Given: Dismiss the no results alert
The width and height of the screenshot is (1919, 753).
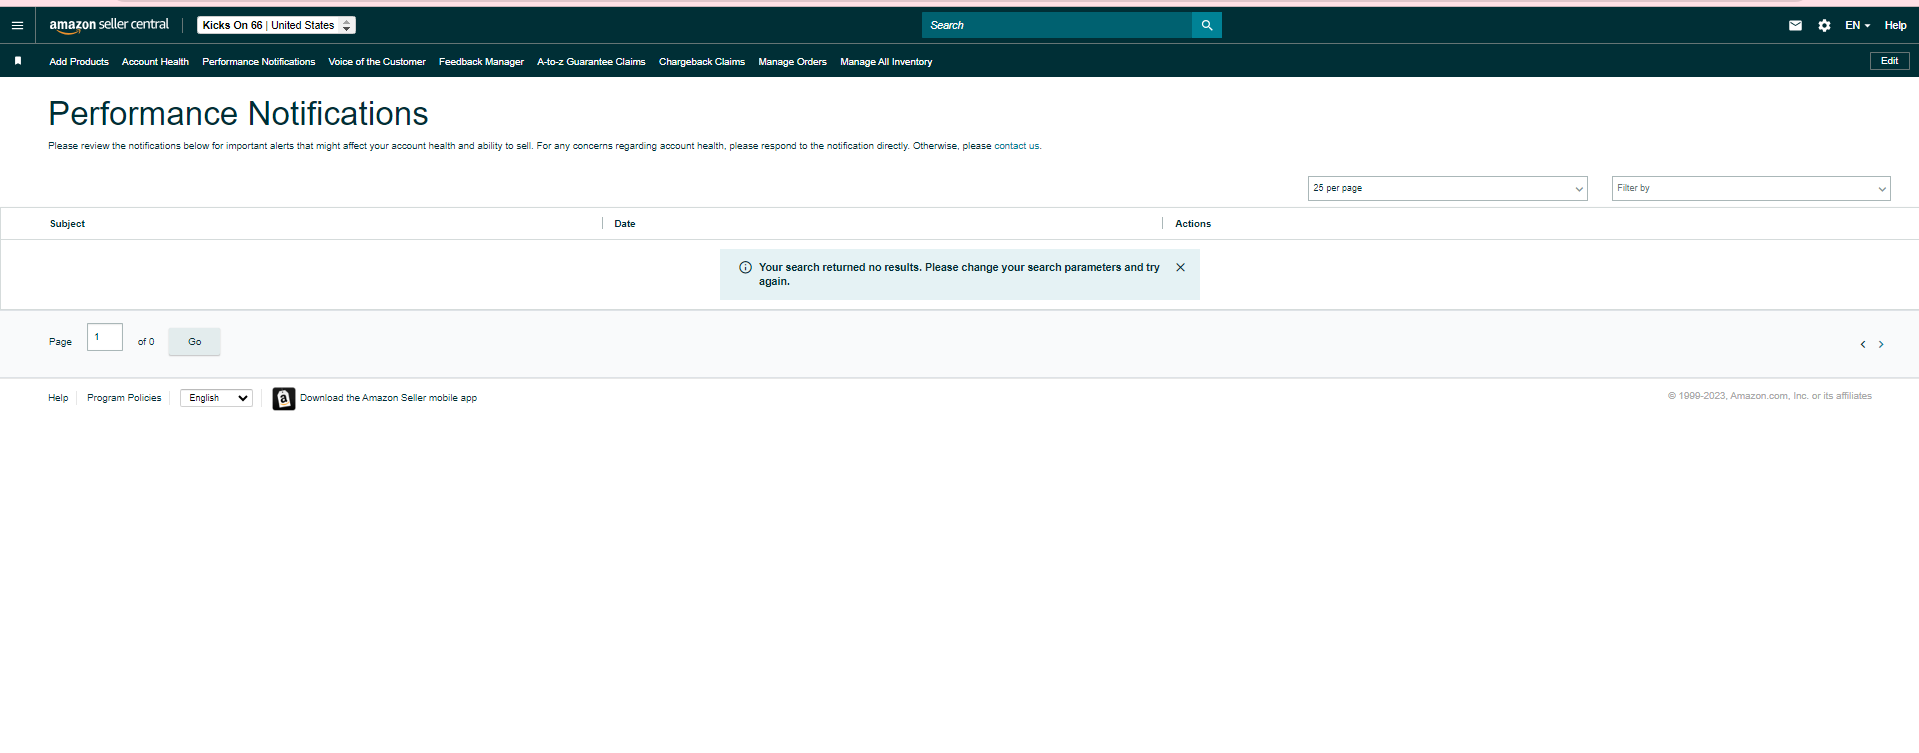Looking at the screenshot, I should point(1180,267).
